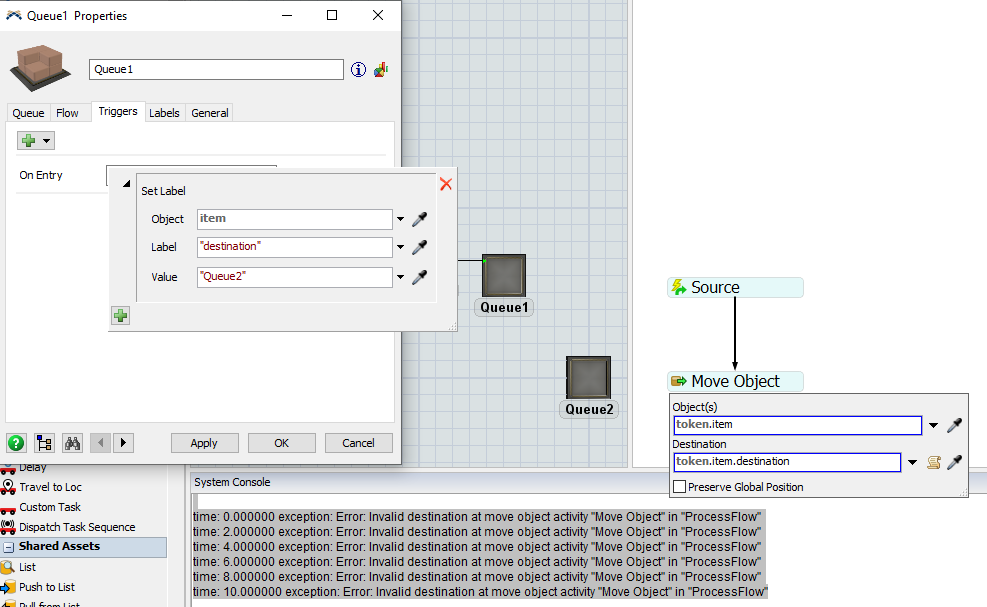Switch to the Flow tab
987x607 pixels.
[x=67, y=113]
